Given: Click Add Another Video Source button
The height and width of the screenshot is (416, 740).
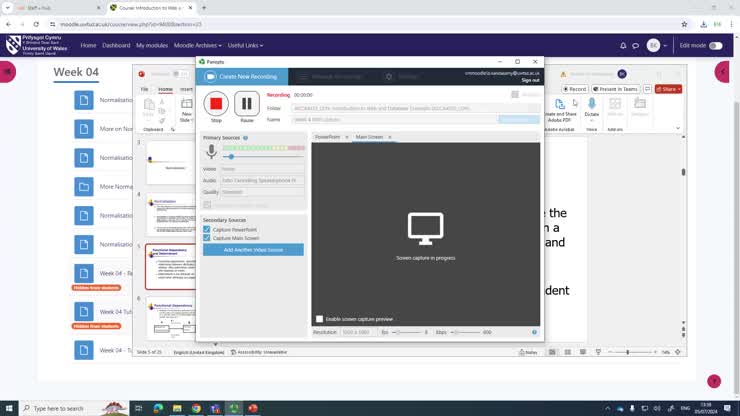Looking at the screenshot, I should click(253, 249).
